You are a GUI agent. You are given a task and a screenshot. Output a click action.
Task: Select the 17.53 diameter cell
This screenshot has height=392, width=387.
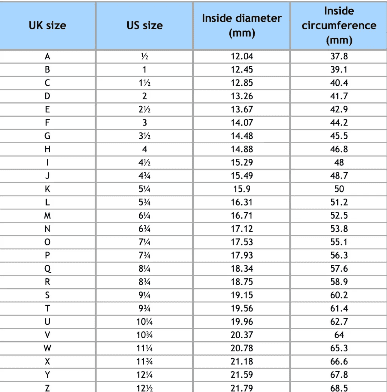click(242, 242)
